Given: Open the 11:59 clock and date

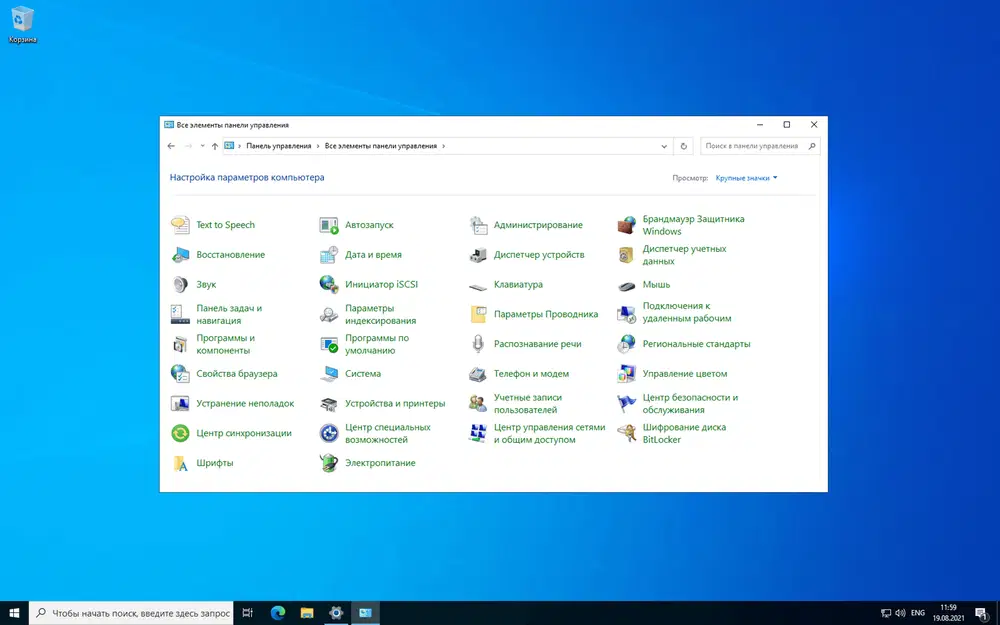Looking at the screenshot, I should [x=948, y=613].
